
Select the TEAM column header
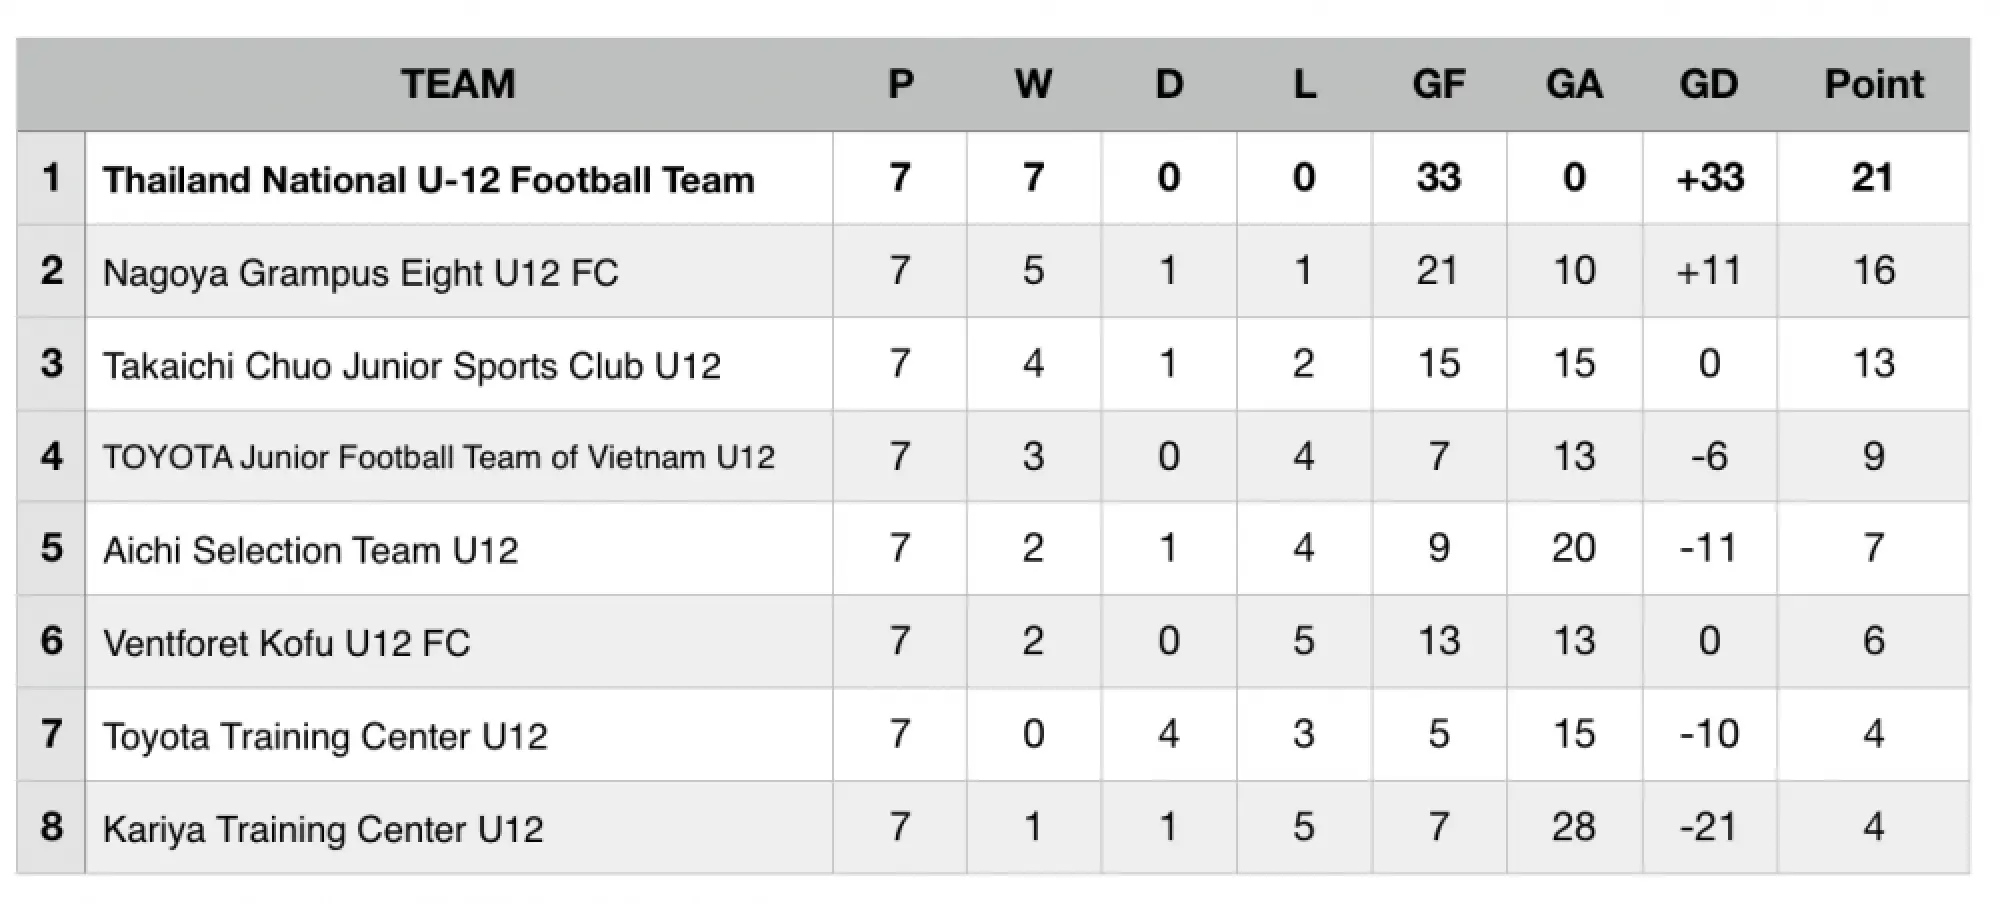point(458,84)
